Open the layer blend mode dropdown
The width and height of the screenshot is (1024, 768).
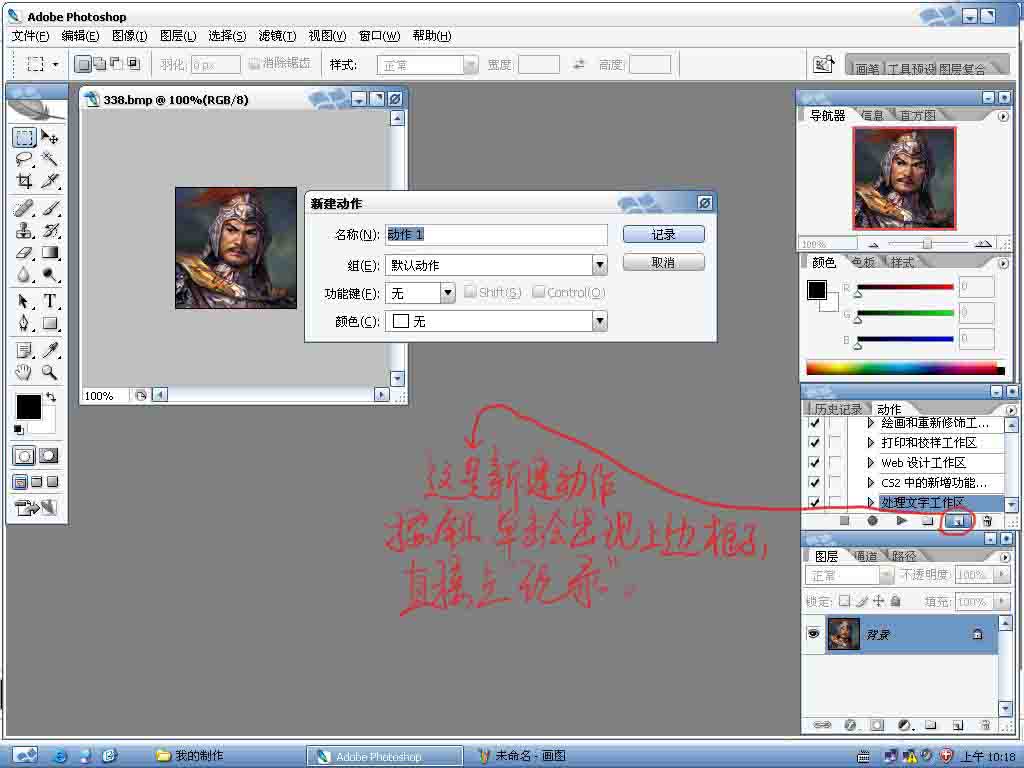(x=886, y=575)
